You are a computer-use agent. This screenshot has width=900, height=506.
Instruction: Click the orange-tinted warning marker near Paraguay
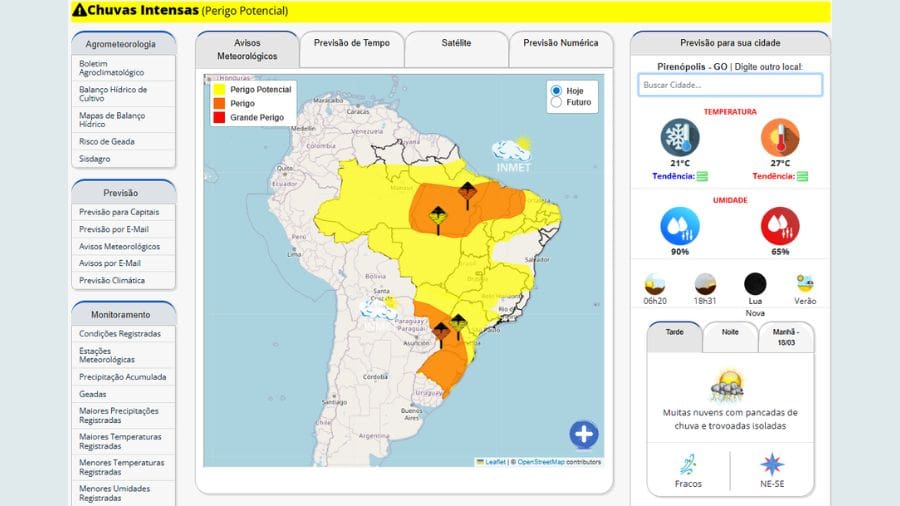pyautogui.click(x=441, y=336)
